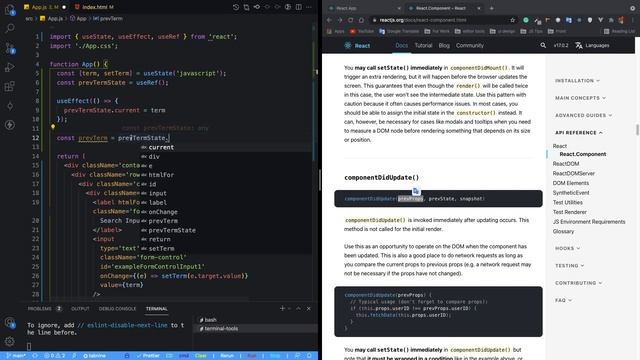Expand the INSTALLATION section in docs sidebar

pyautogui.click(x=577, y=81)
